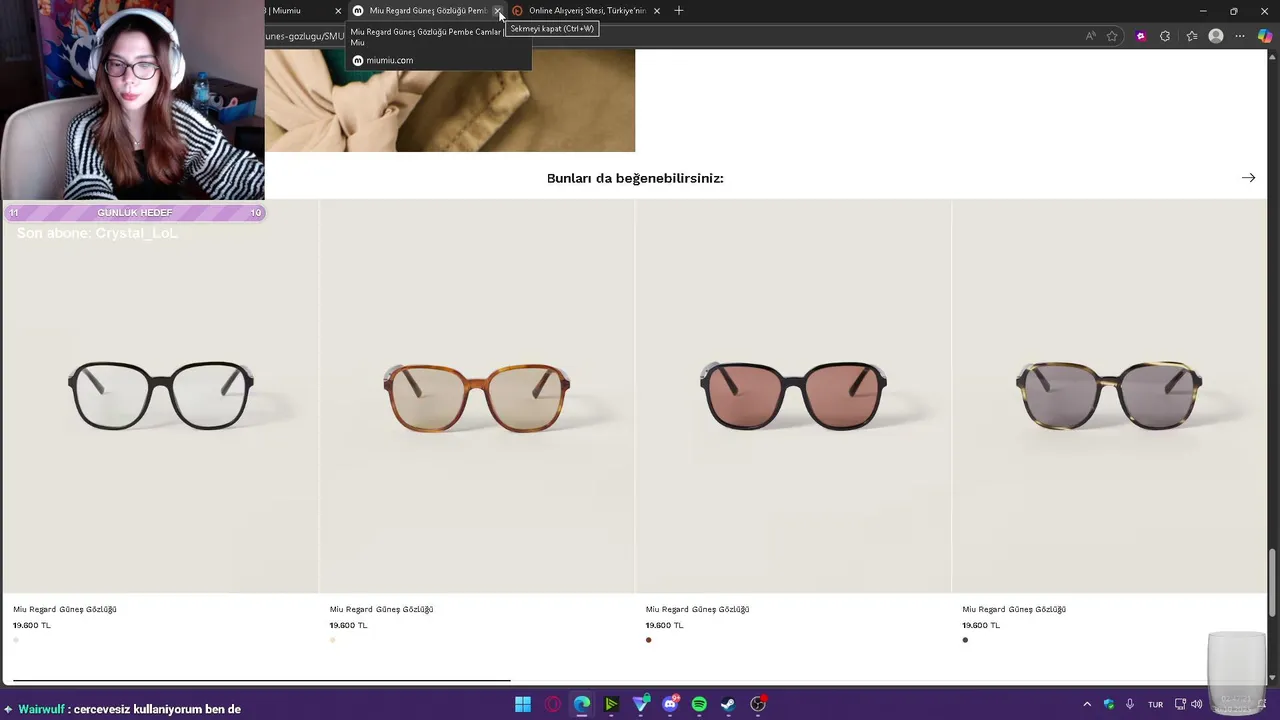Screen dimensions: 1280x720
Task: Open Opera GX from the taskbar
Action: [x=553, y=705]
